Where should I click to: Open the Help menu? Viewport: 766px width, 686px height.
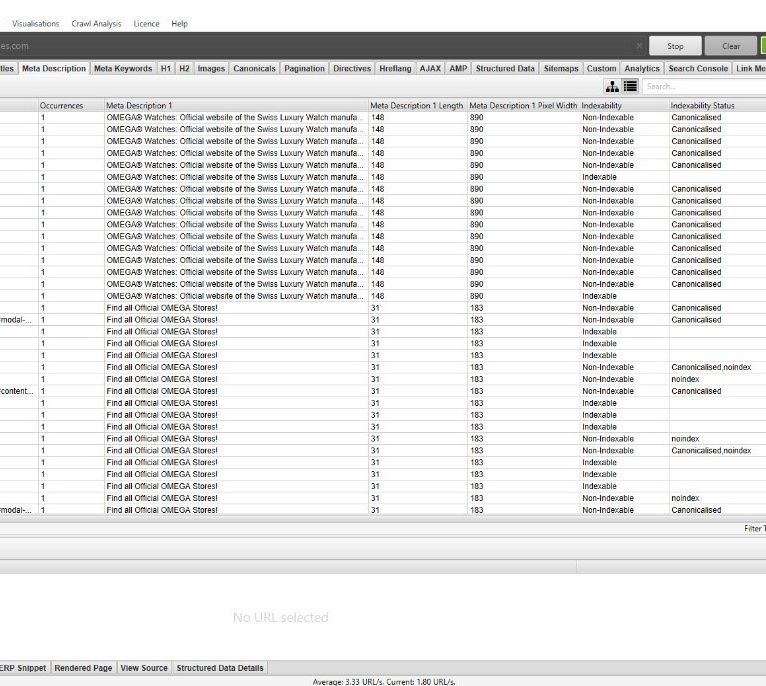[179, 23]
